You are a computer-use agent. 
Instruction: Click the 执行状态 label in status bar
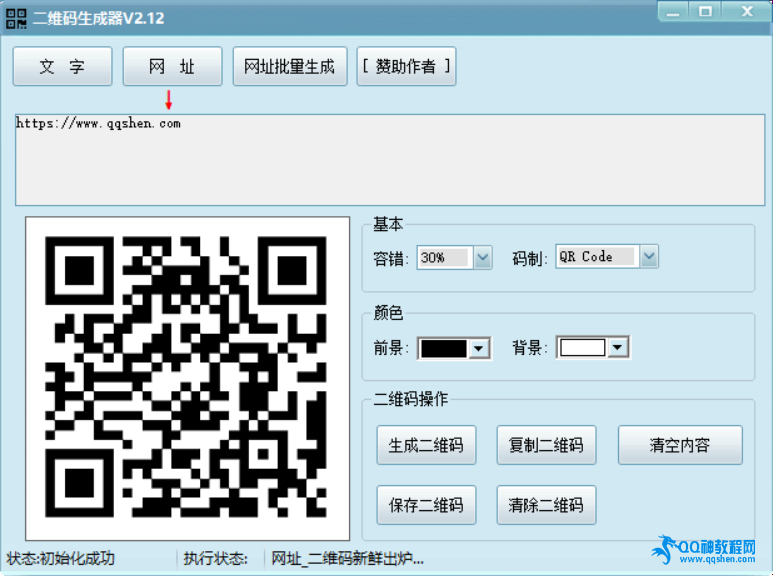pos(215,558)
